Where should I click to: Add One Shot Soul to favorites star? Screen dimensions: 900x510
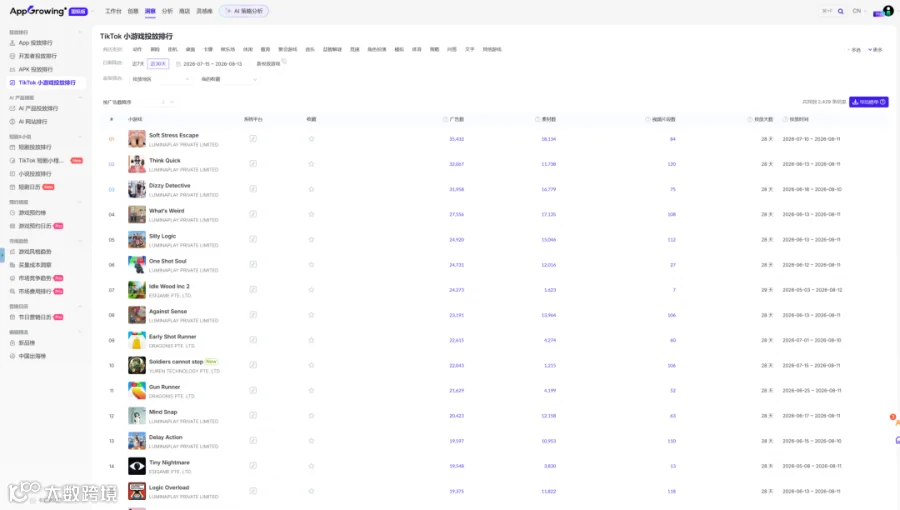311,264
